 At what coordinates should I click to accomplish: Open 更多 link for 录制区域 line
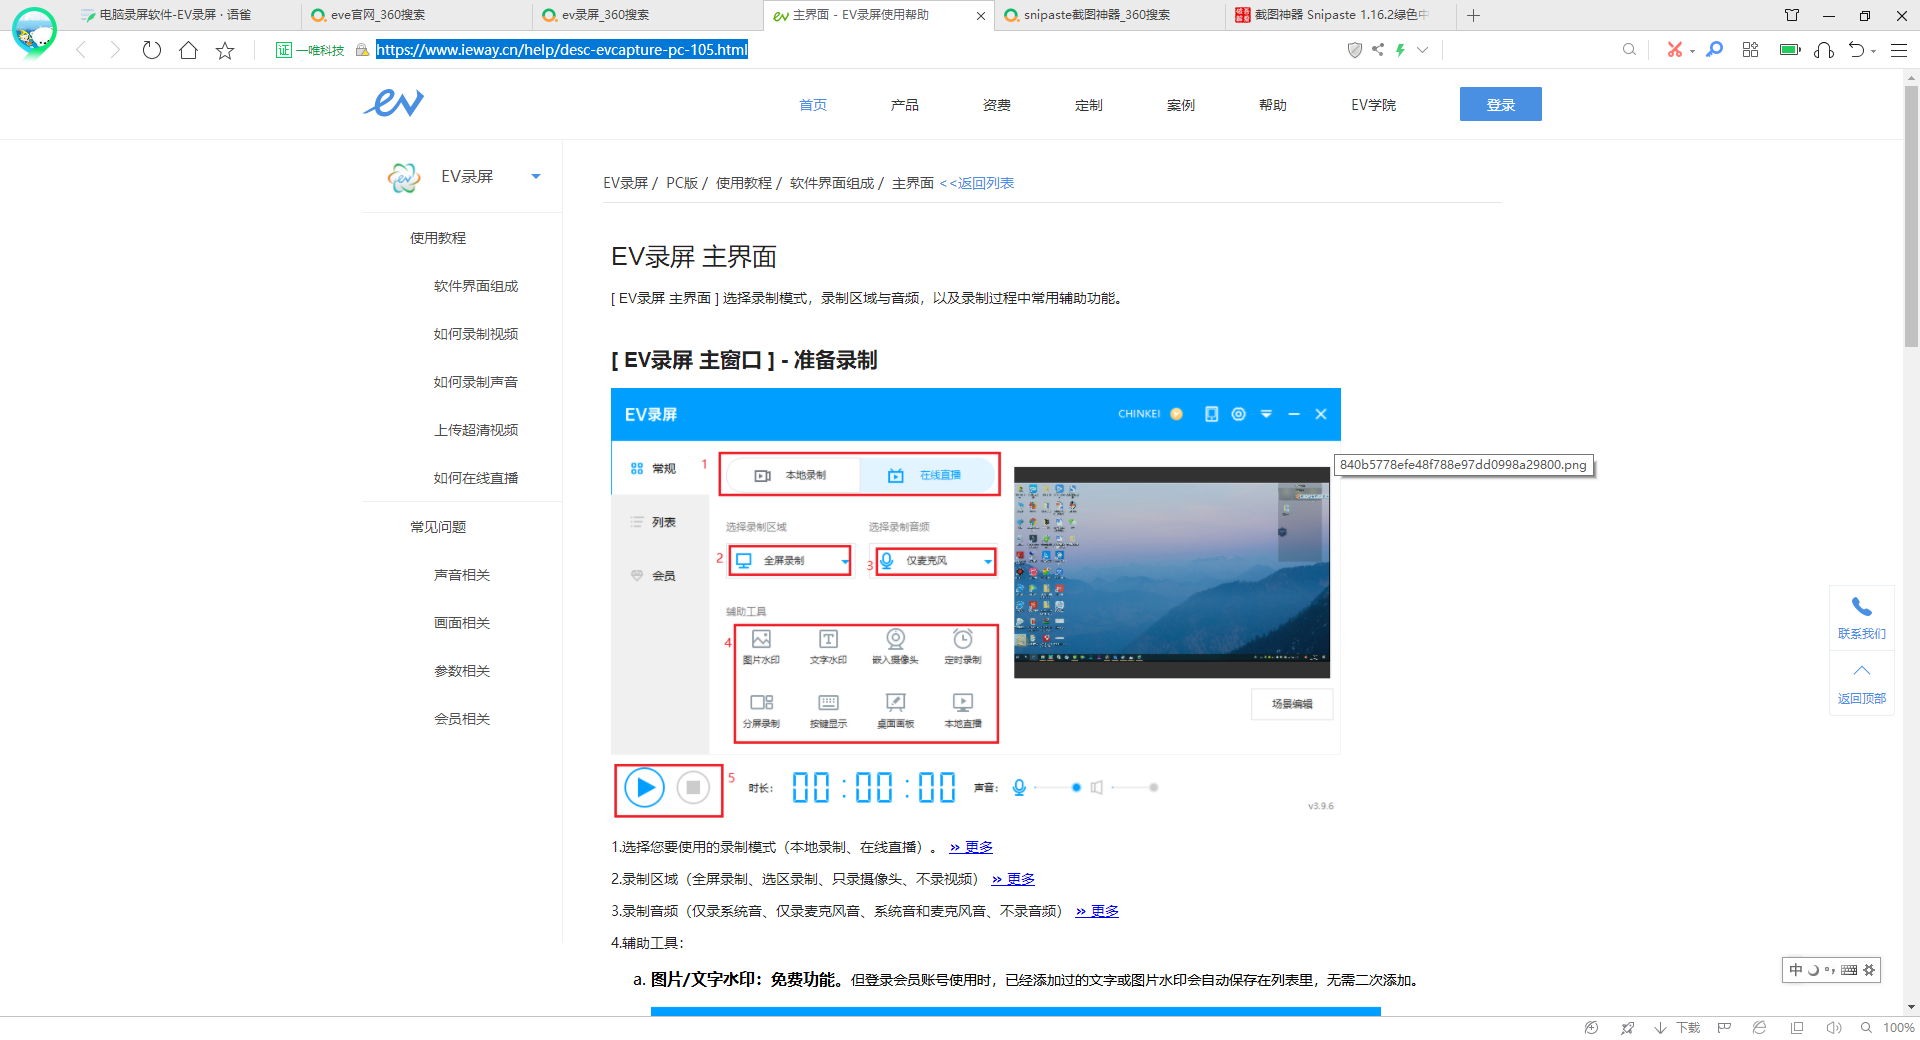(x=1013, y=879)
